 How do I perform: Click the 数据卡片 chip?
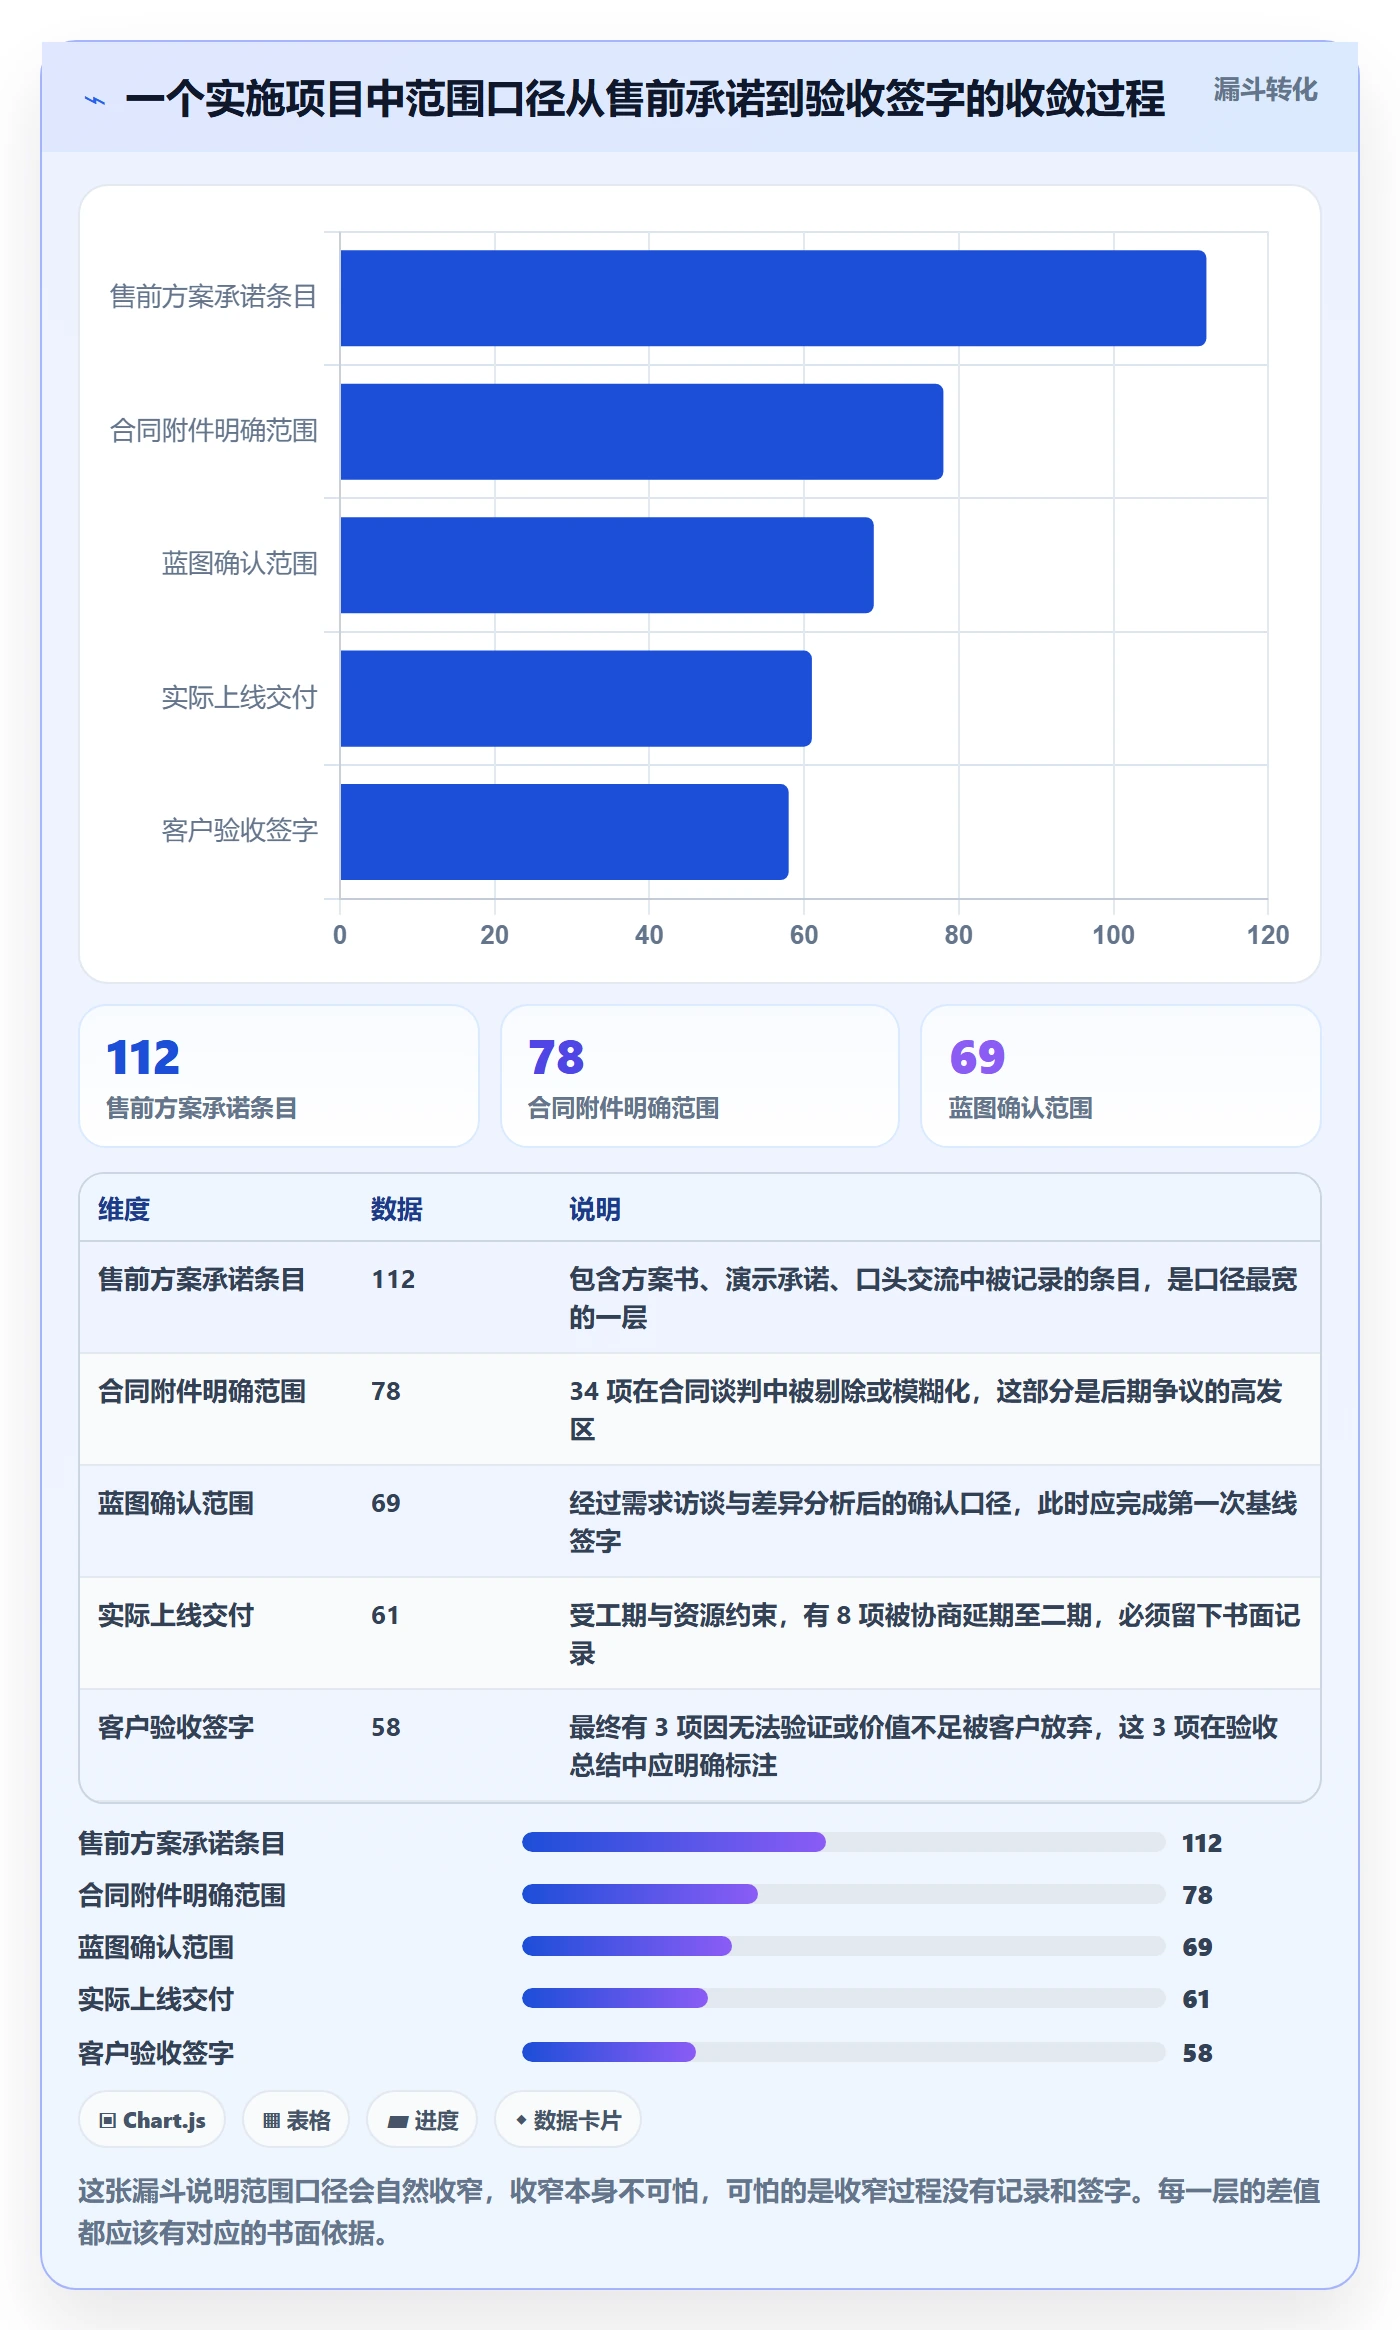tap(568, 2120)
